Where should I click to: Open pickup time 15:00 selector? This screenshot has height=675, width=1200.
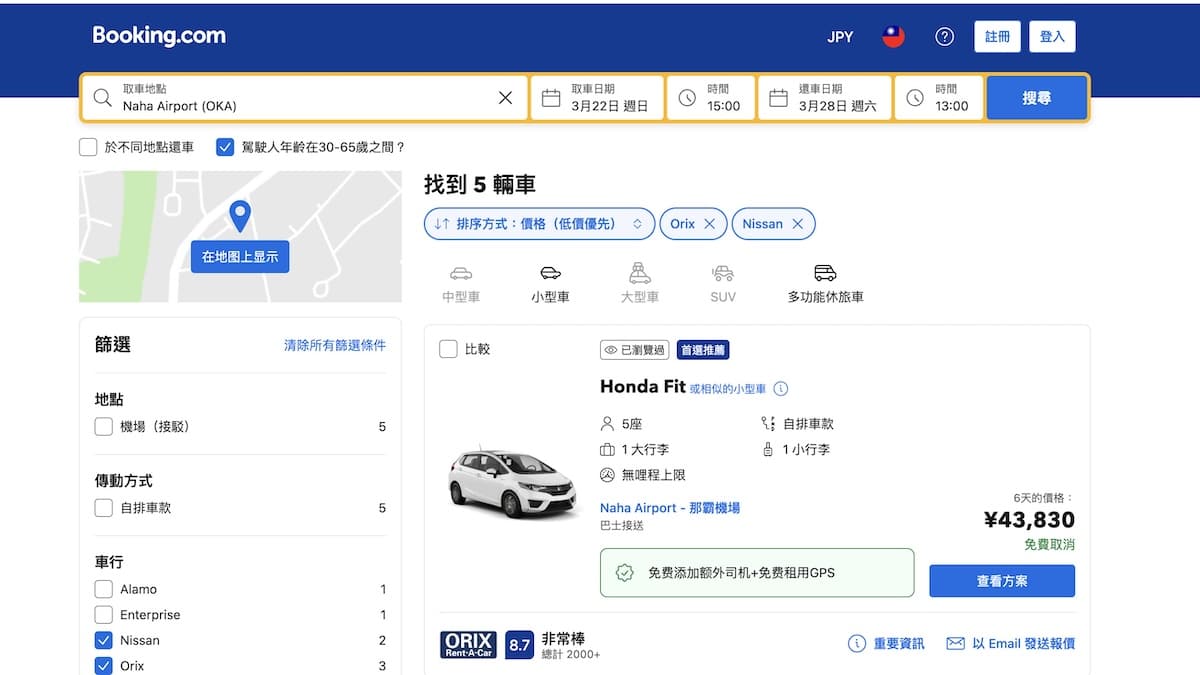point(711,98)
